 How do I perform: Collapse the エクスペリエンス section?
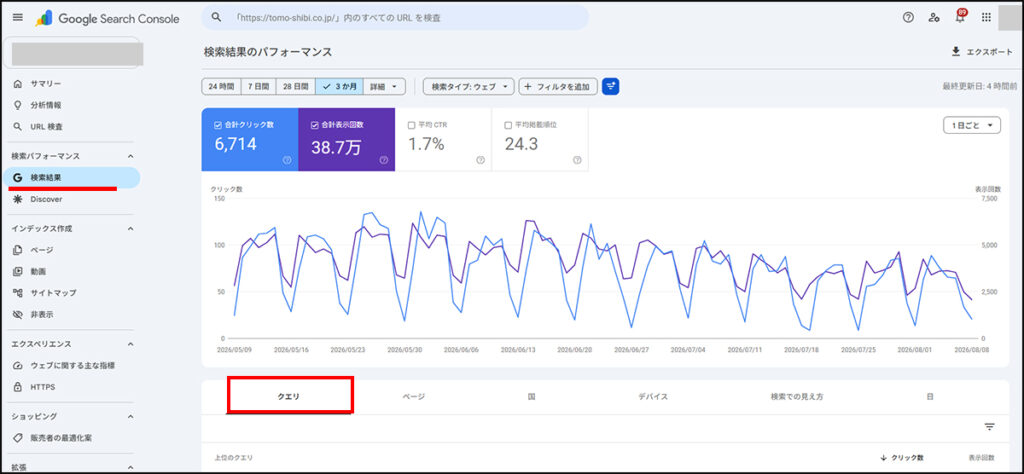[129, 343]
